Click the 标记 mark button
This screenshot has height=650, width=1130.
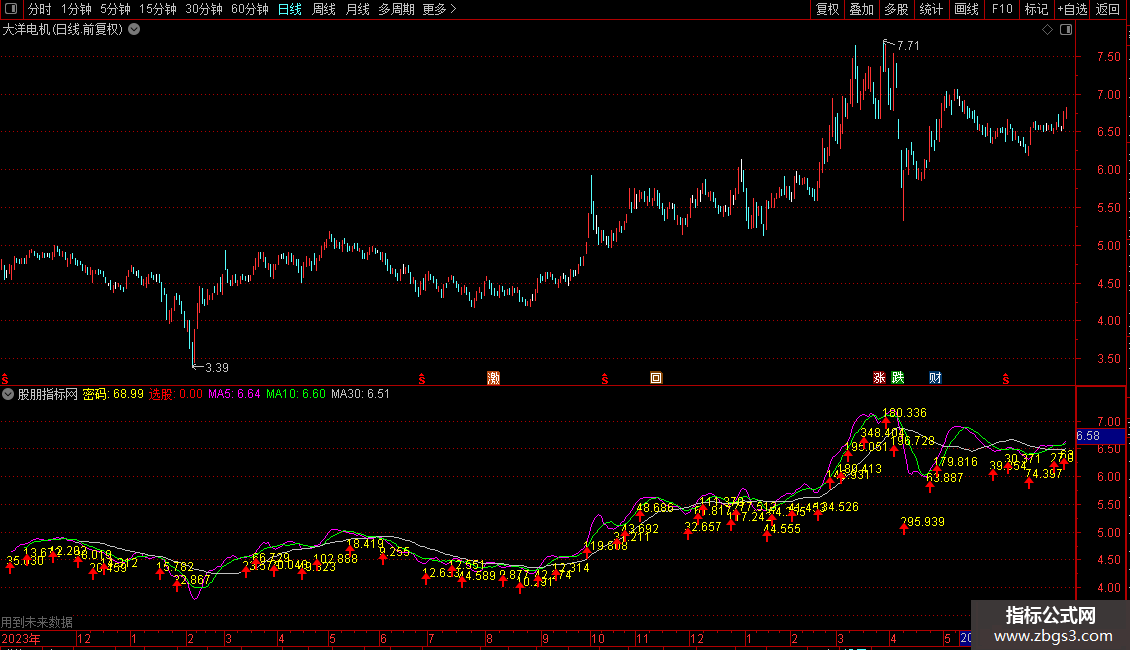click(x=1036, y=9)
